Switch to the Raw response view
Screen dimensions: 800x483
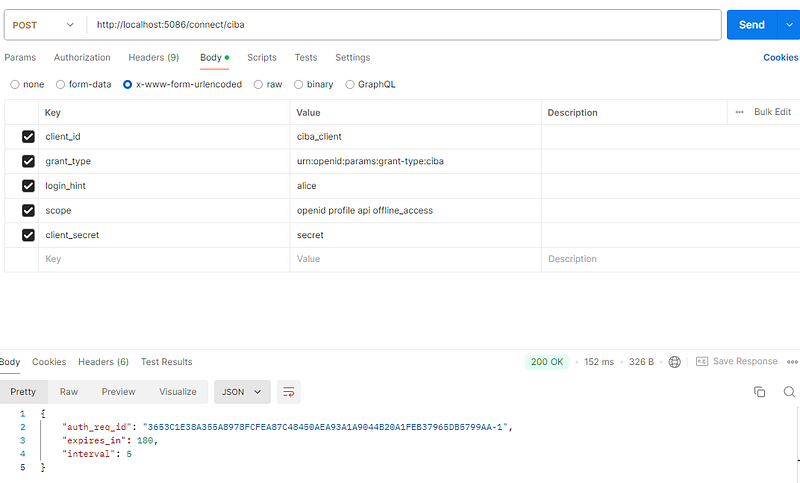tap(69, 392)
